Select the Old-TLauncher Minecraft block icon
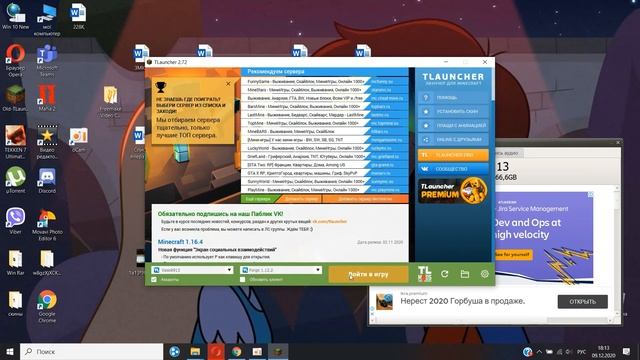 pos(15,98)
